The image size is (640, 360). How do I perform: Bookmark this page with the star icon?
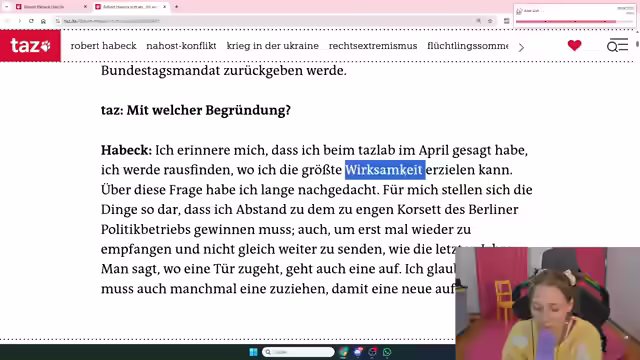tap(490, 21)
